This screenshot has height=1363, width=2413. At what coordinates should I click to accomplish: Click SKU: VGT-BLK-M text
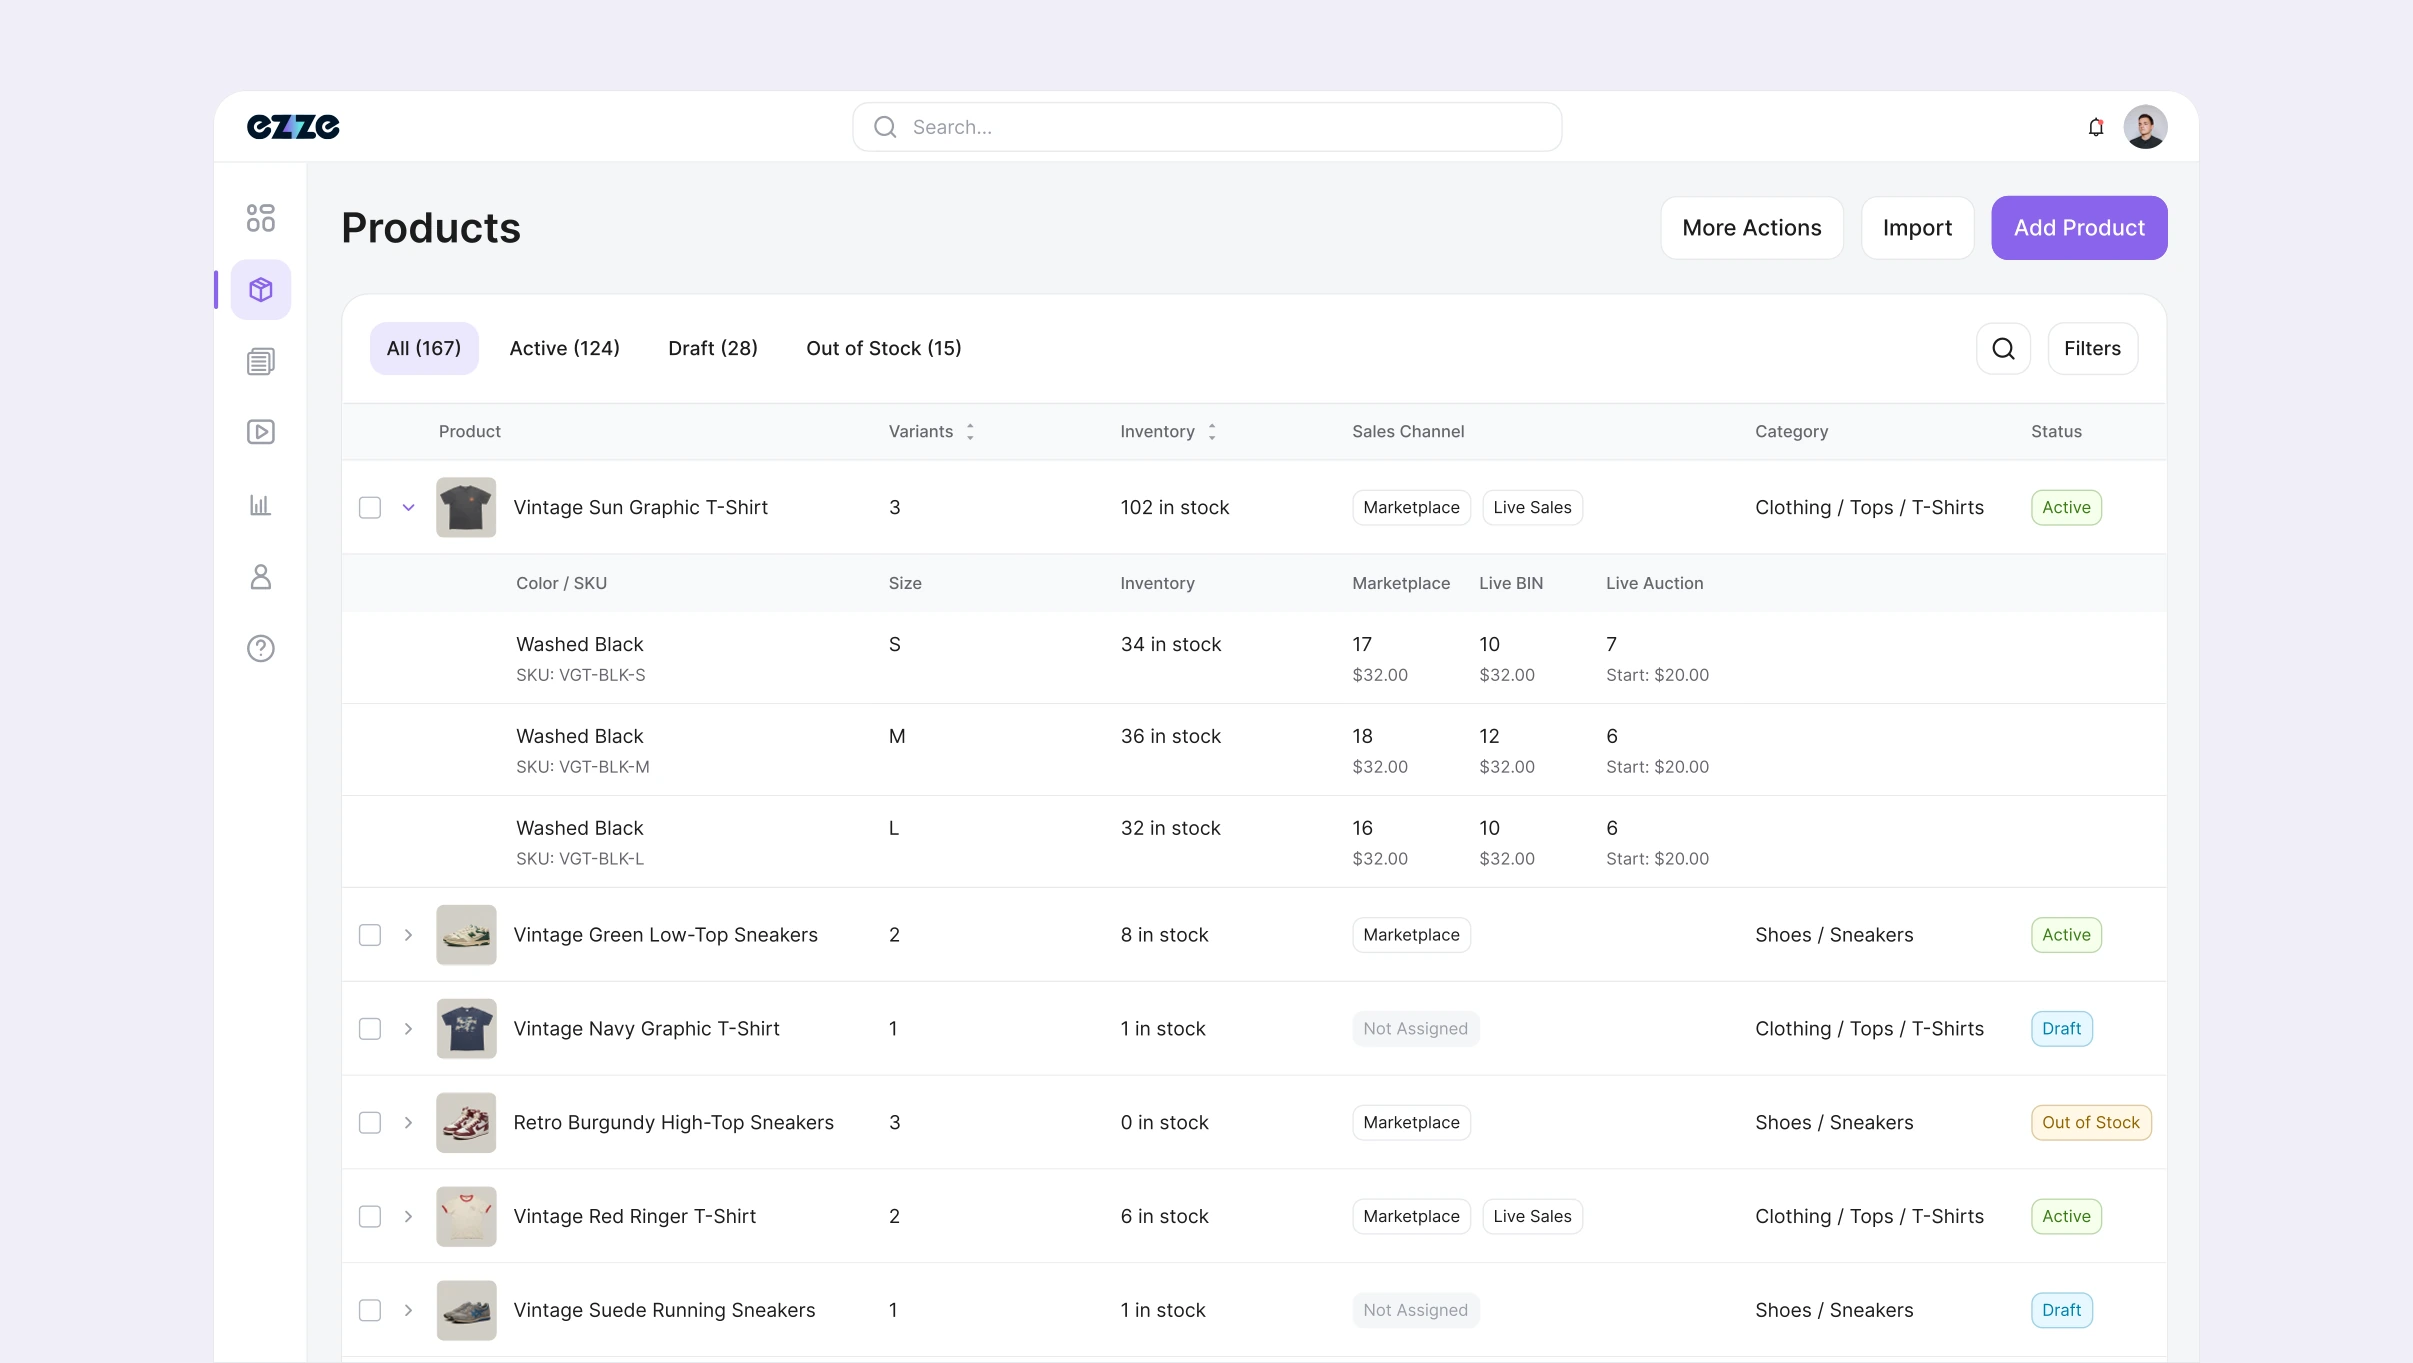coord(583,767)
